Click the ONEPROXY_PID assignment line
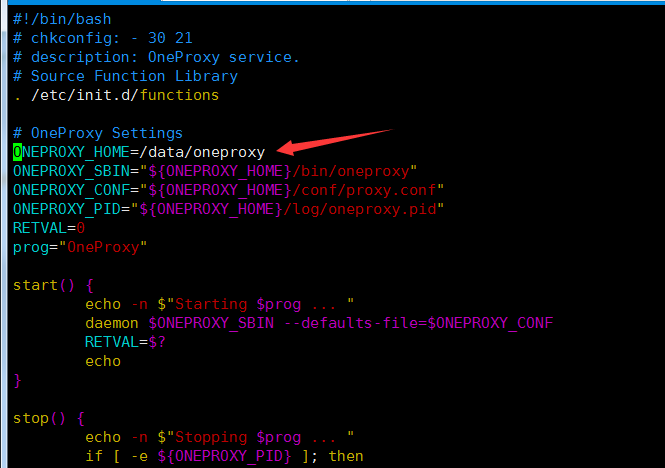This screenshot has height=468, width=665. [x=228, y=209]
